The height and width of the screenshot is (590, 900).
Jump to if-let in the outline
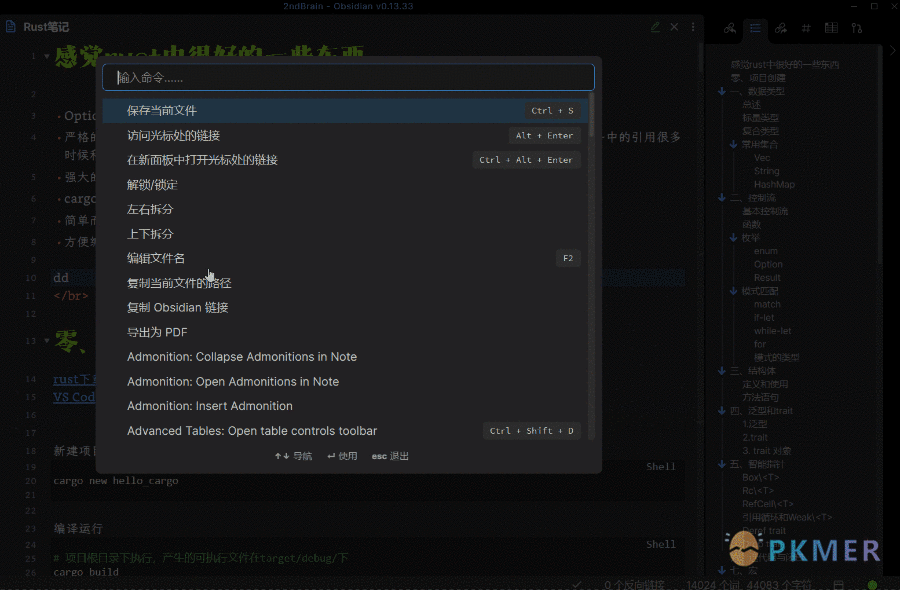click(764, 317)
